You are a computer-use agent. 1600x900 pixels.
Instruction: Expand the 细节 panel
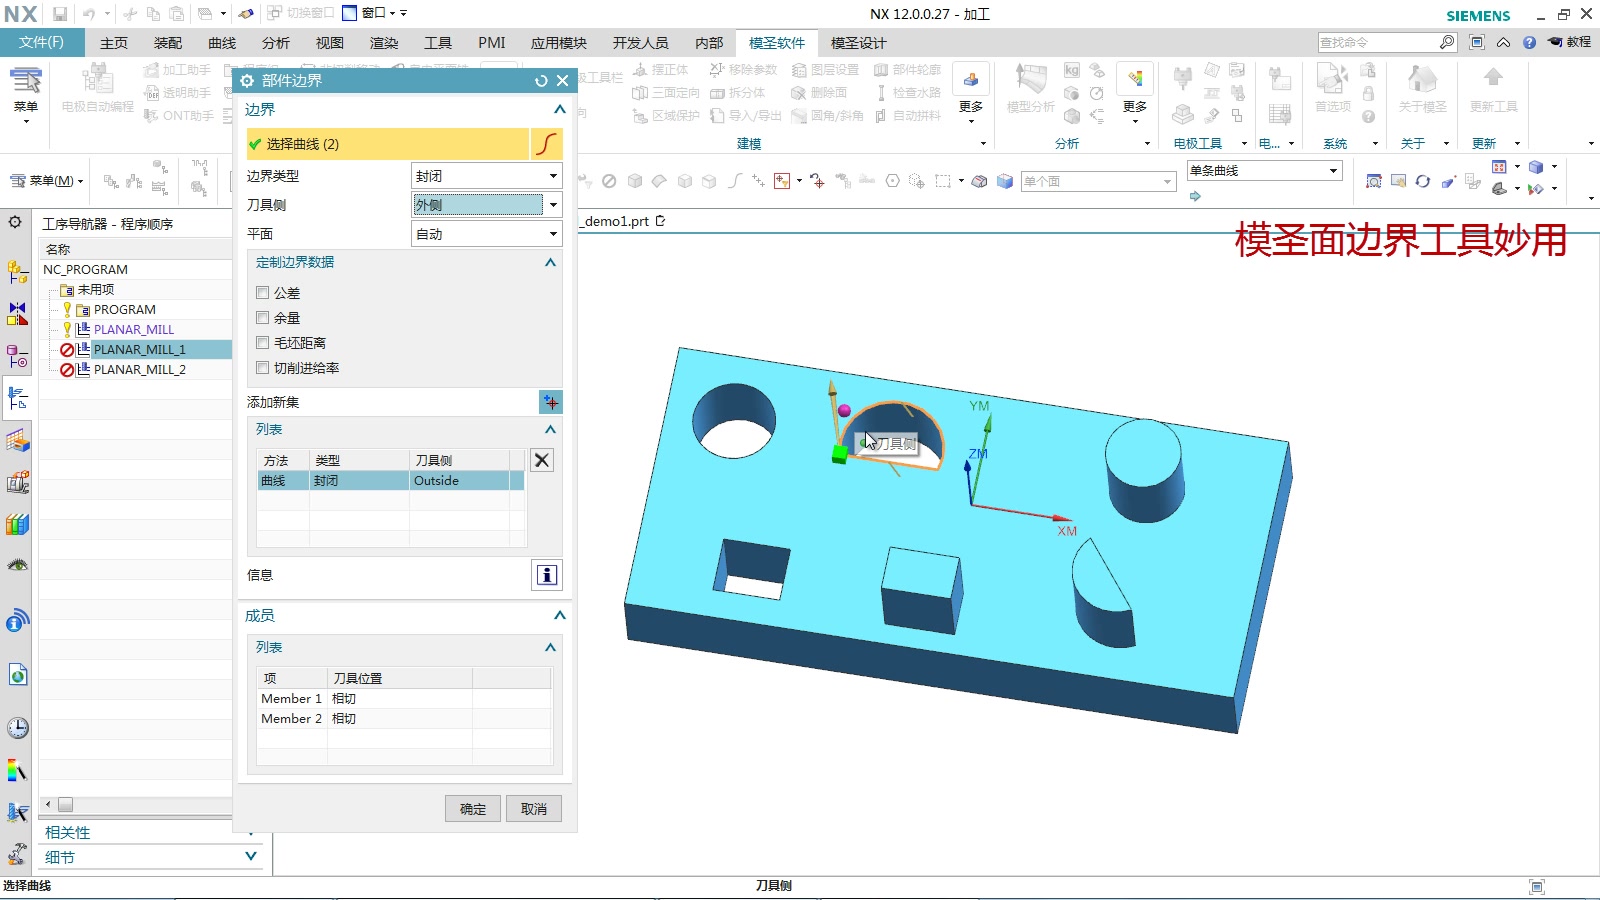pos(251,857)
